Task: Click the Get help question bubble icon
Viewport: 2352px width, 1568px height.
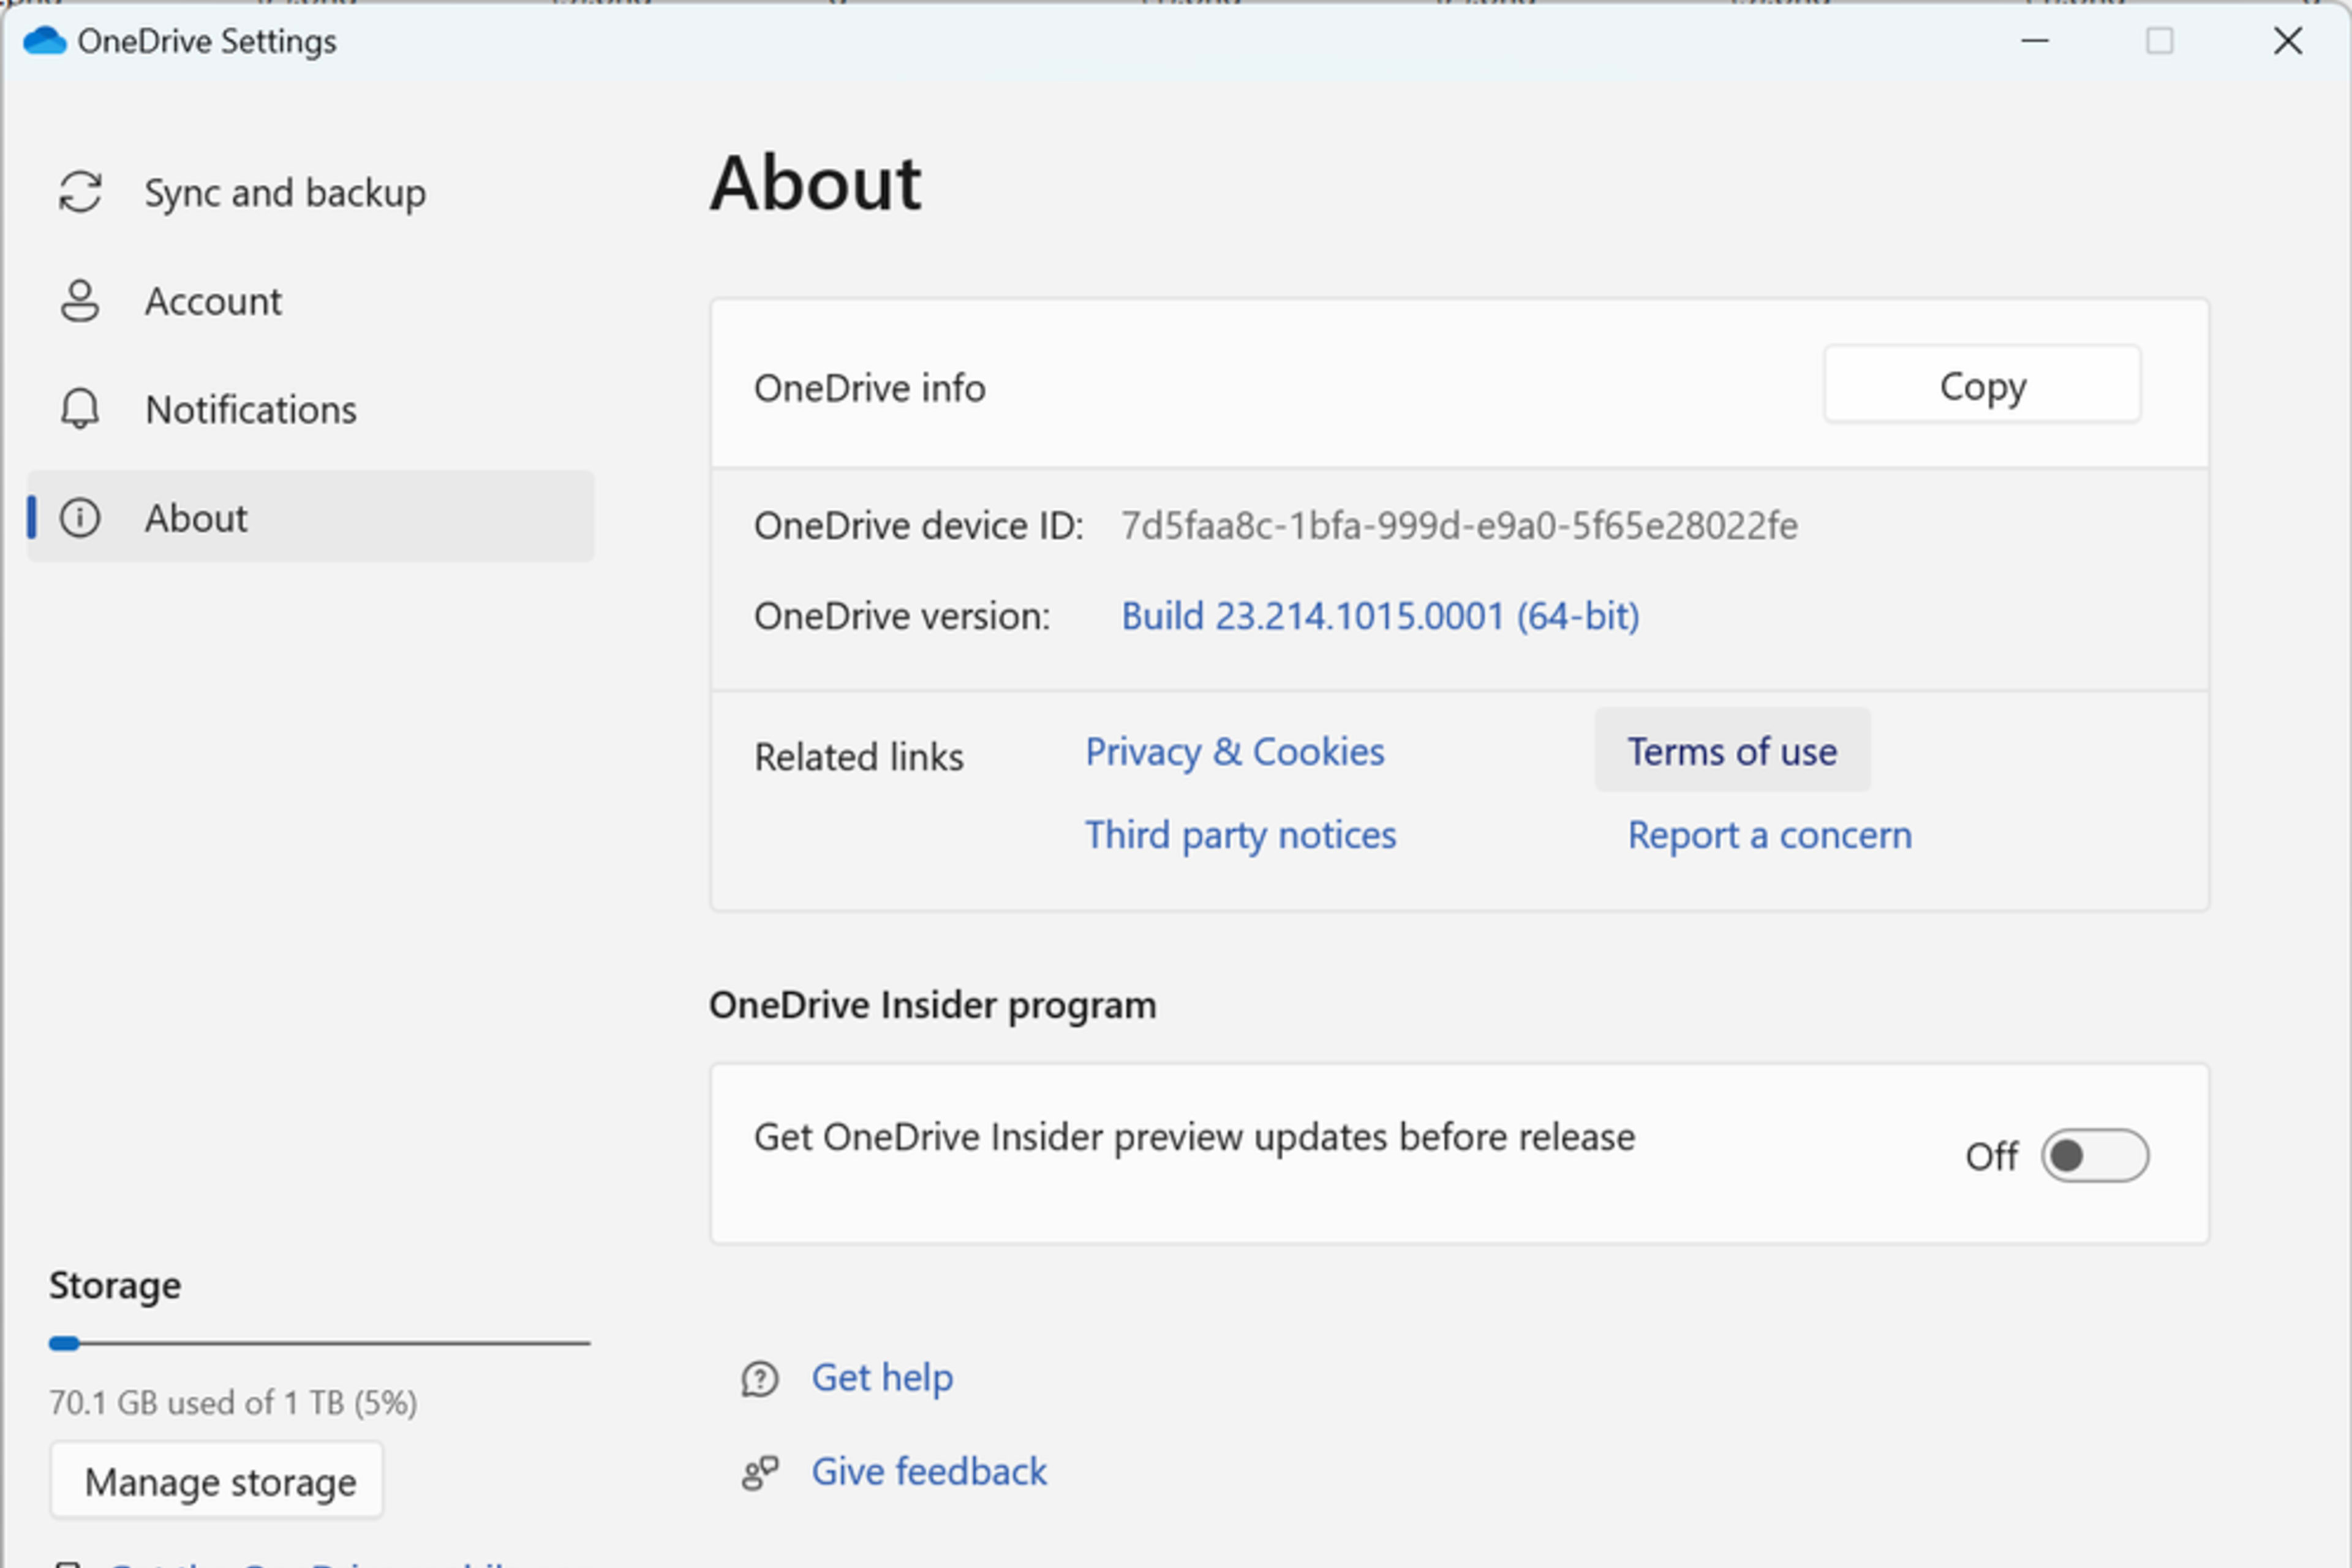Action: click(760, 1379)
